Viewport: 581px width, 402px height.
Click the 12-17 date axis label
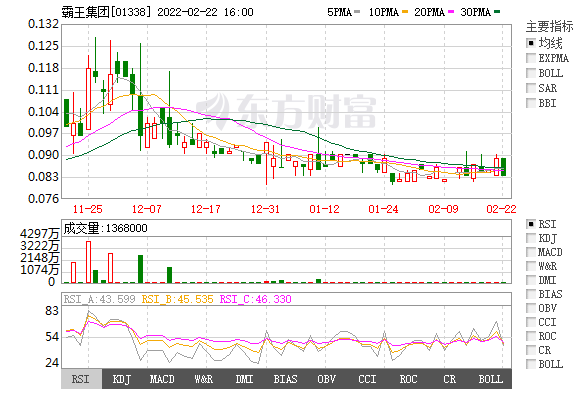(x=206, y=209)
